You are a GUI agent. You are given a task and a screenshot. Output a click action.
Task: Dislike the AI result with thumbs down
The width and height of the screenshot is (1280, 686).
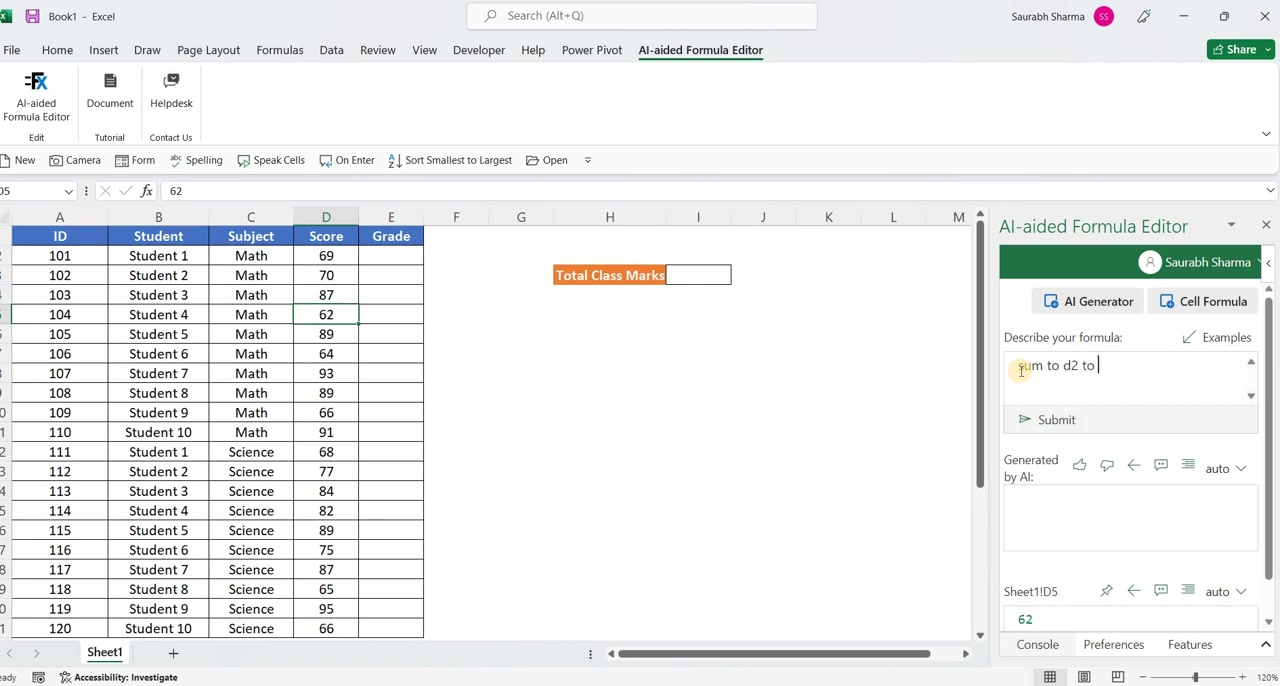tap(1106, 465)
